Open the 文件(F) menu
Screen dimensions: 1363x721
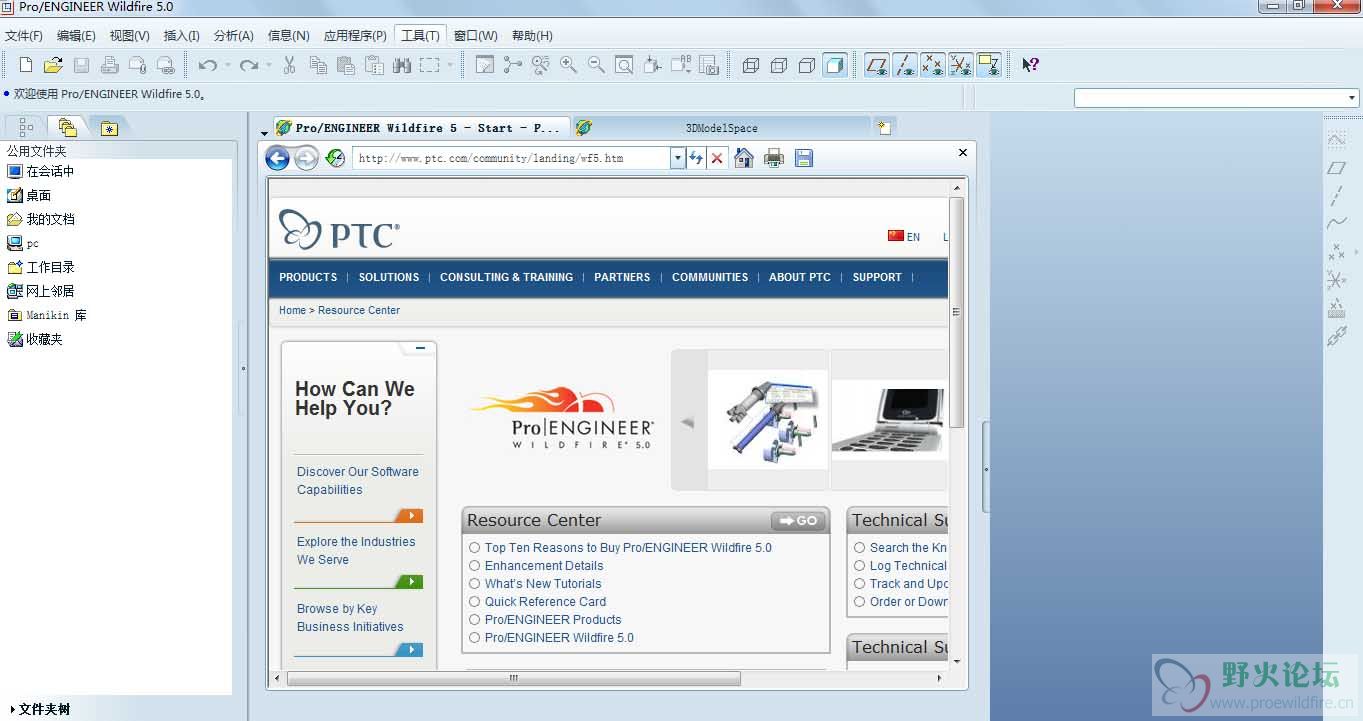point(24,36)
